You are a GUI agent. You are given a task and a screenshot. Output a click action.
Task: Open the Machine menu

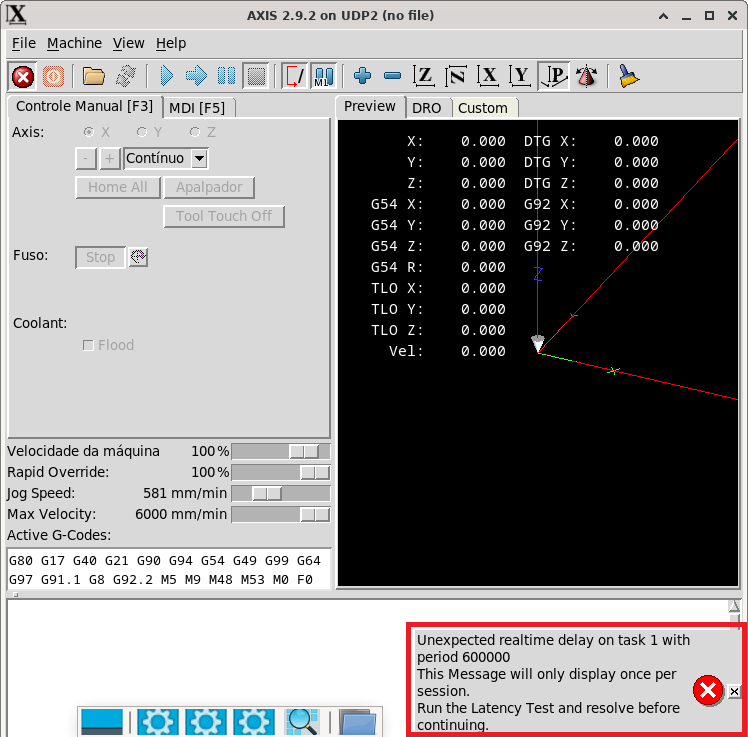click(74, 43)
